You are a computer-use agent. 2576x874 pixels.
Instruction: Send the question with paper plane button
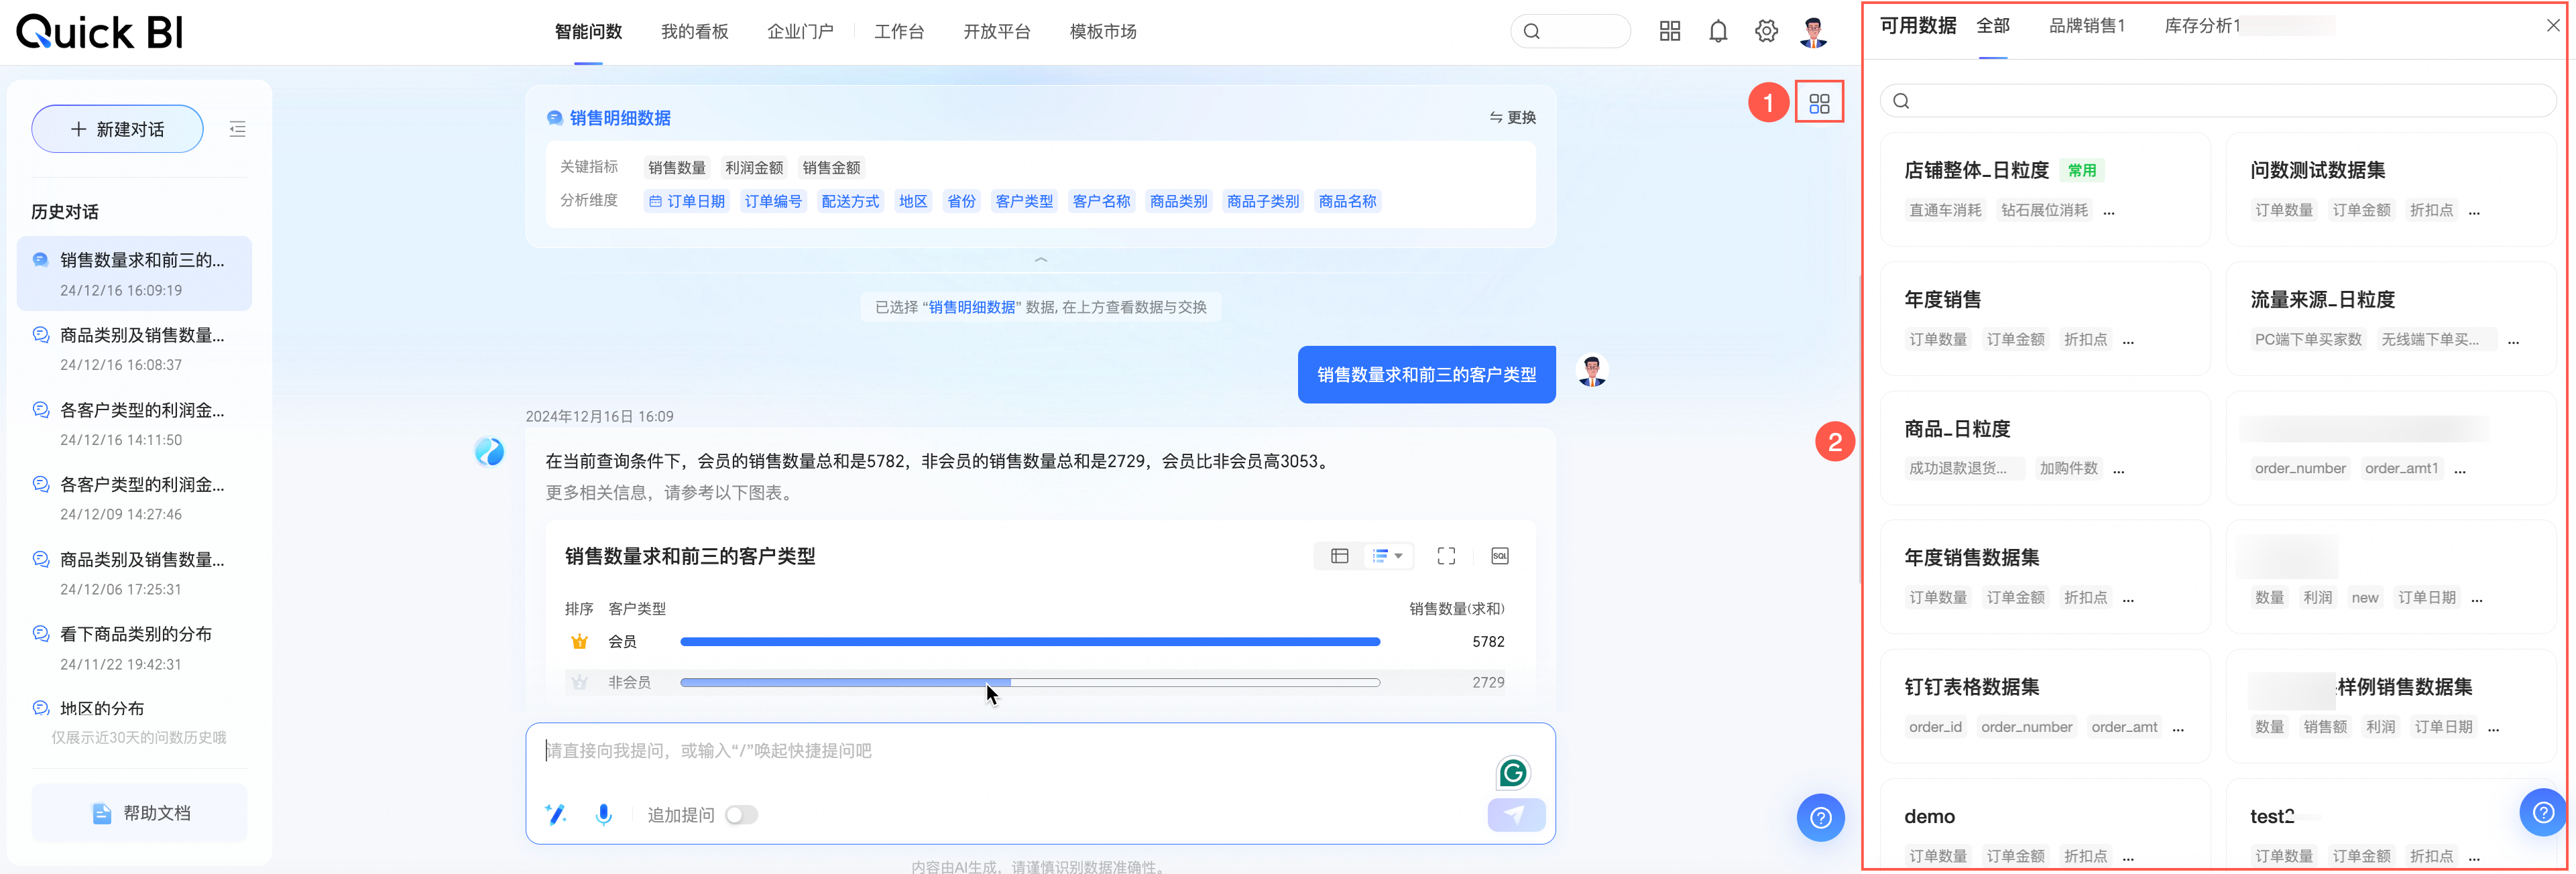(x=1516, y=815)
